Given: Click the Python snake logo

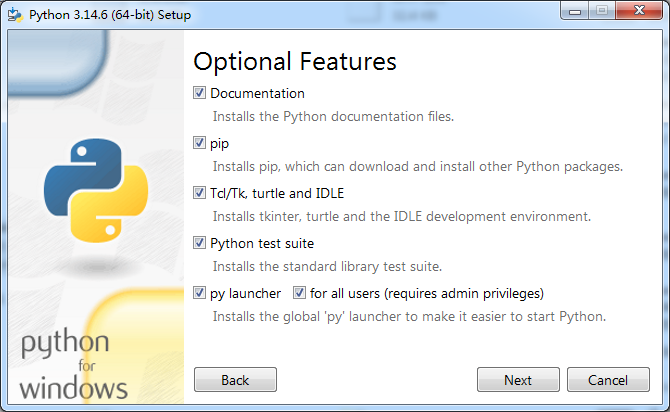Looking at the screenshot, I should coord(96,190).
